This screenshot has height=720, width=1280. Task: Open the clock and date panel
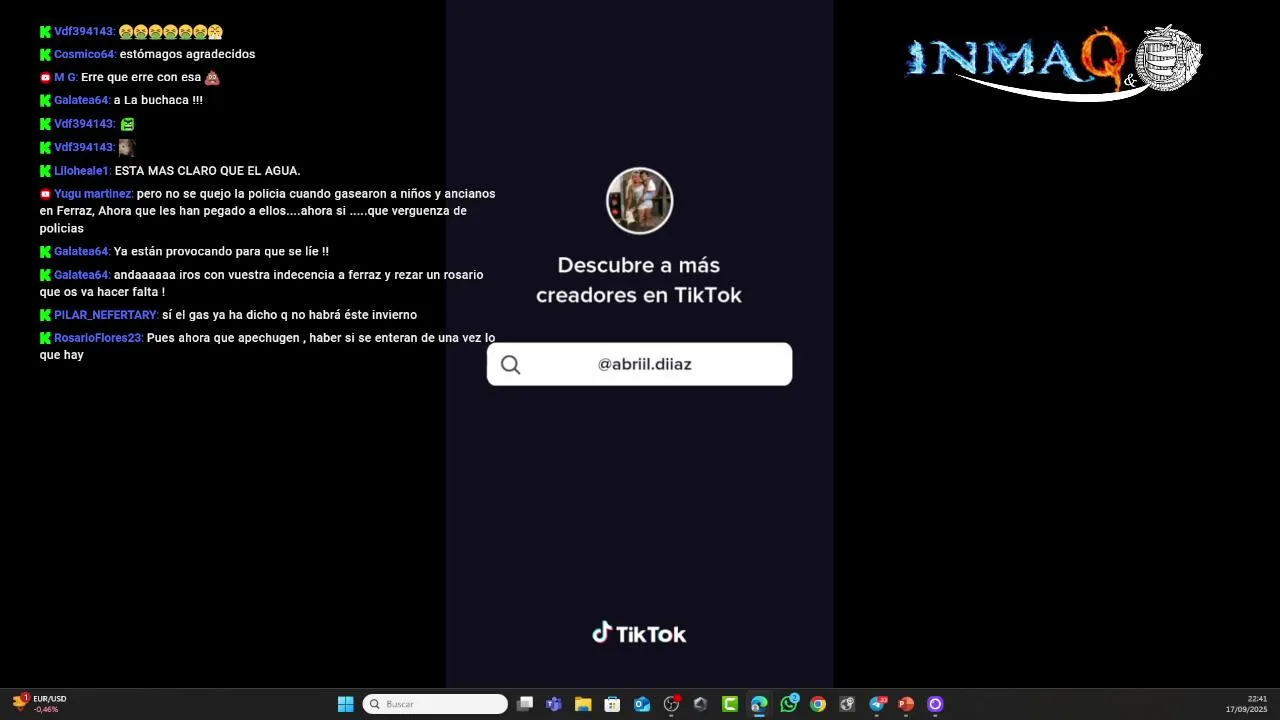coord(1246,704)
